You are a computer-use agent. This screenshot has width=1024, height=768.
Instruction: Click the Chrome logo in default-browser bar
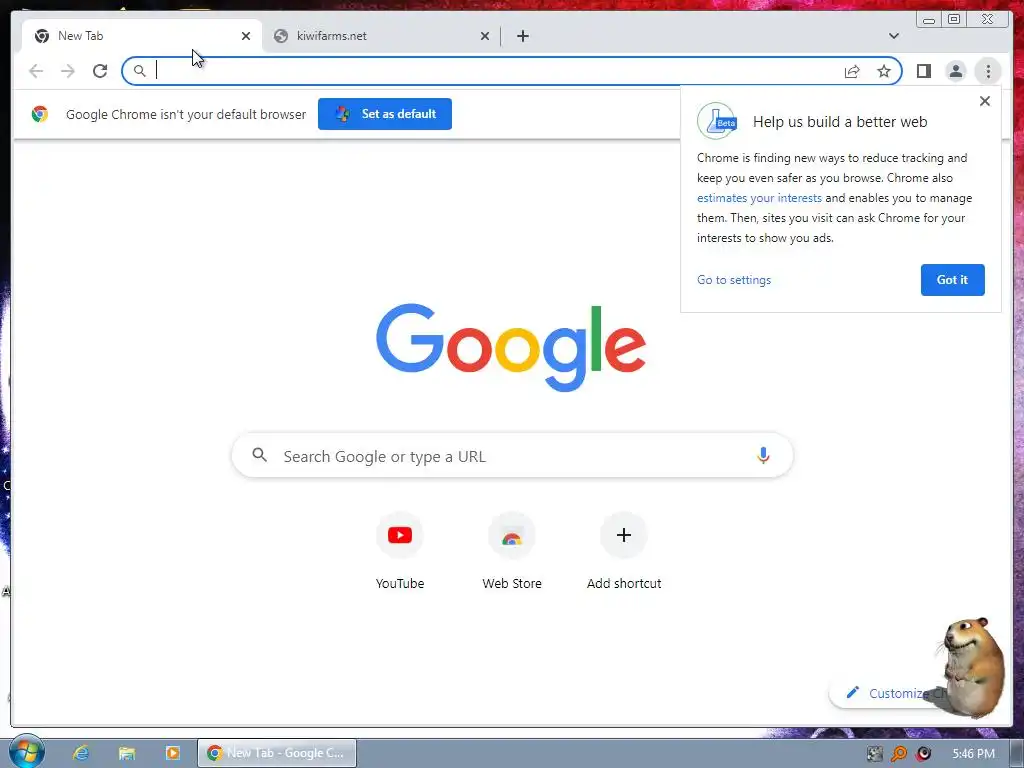[x=40, y=114]
